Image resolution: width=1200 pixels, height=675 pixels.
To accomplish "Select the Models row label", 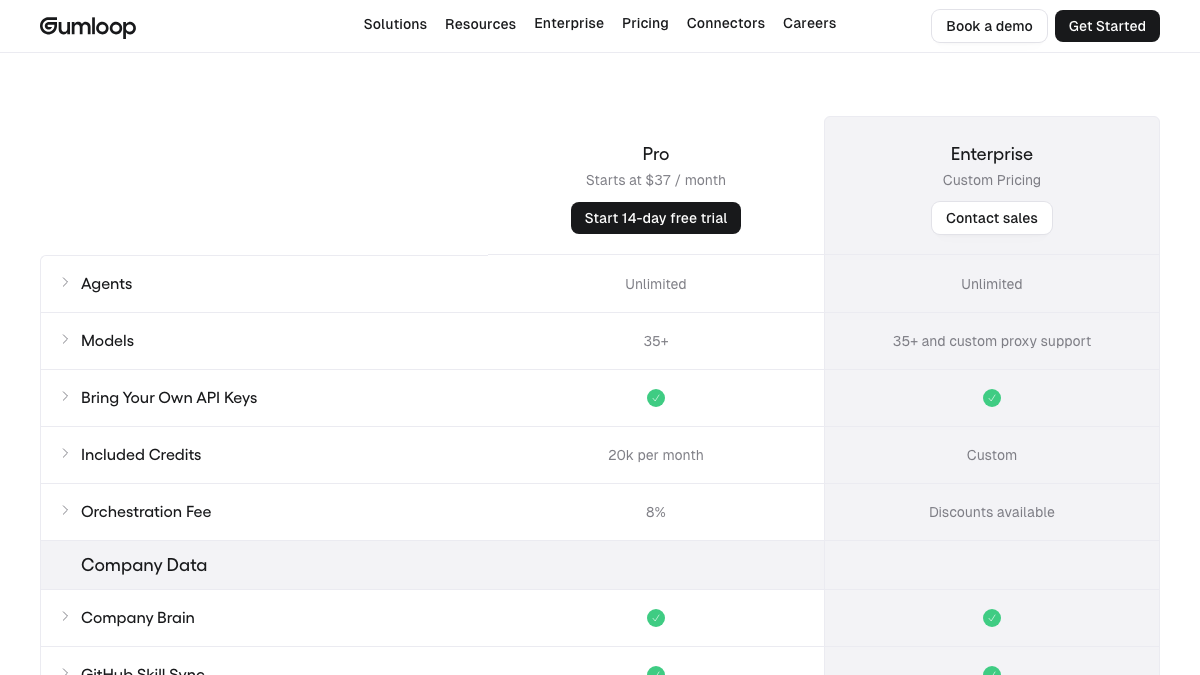I will coord(108,341).
